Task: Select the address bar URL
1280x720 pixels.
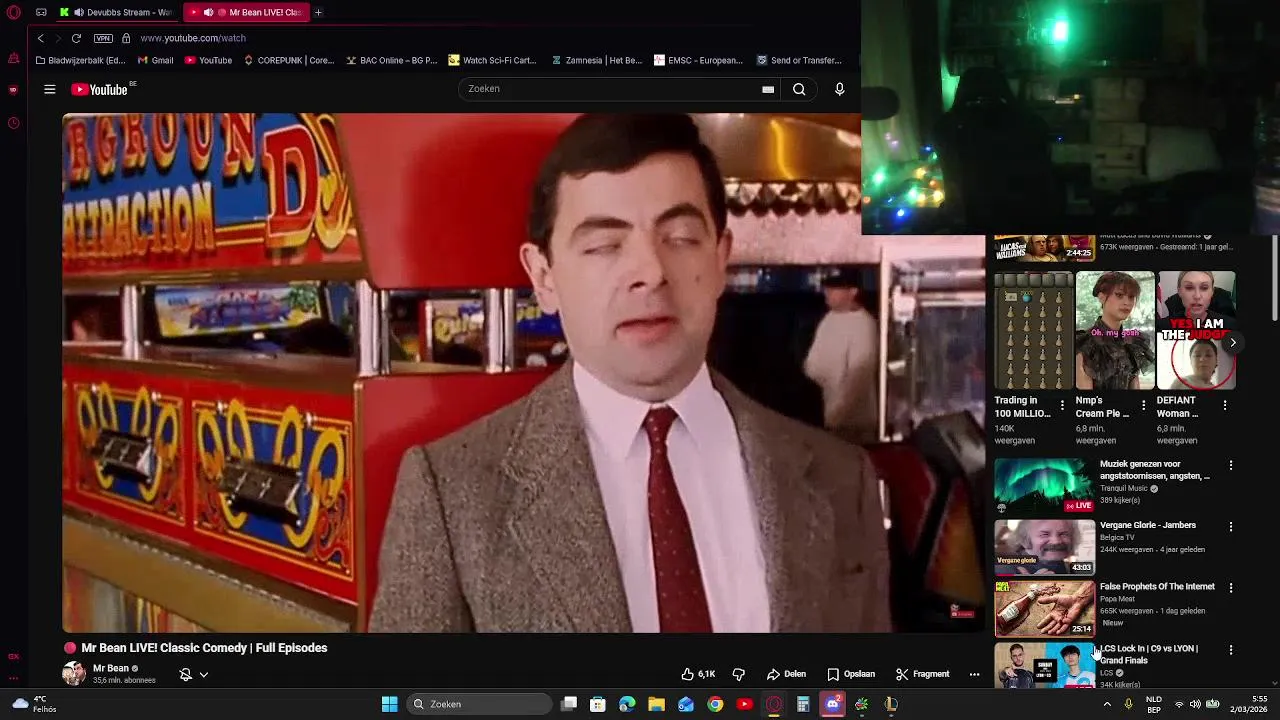Action: coord(193,38)
